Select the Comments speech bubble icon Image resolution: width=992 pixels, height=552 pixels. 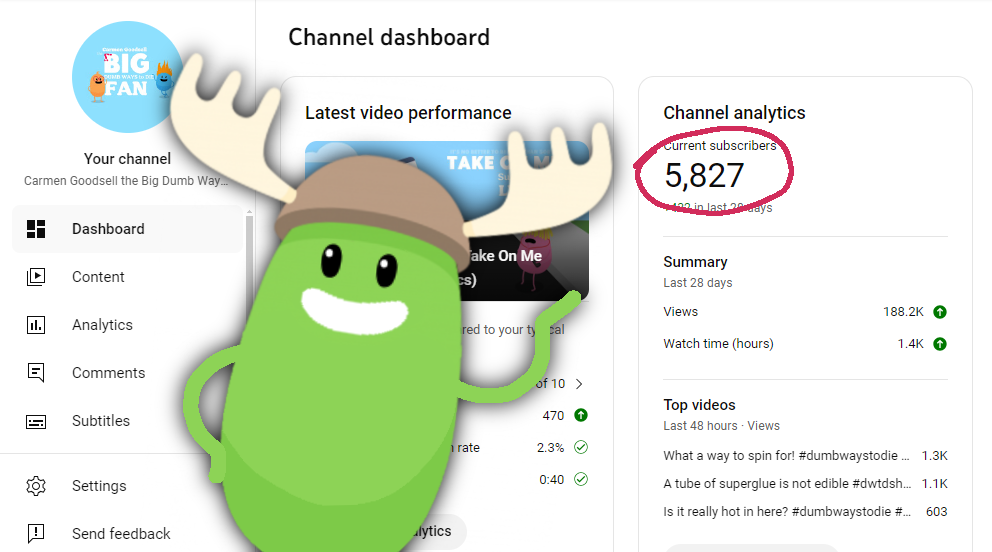(36, 373)
